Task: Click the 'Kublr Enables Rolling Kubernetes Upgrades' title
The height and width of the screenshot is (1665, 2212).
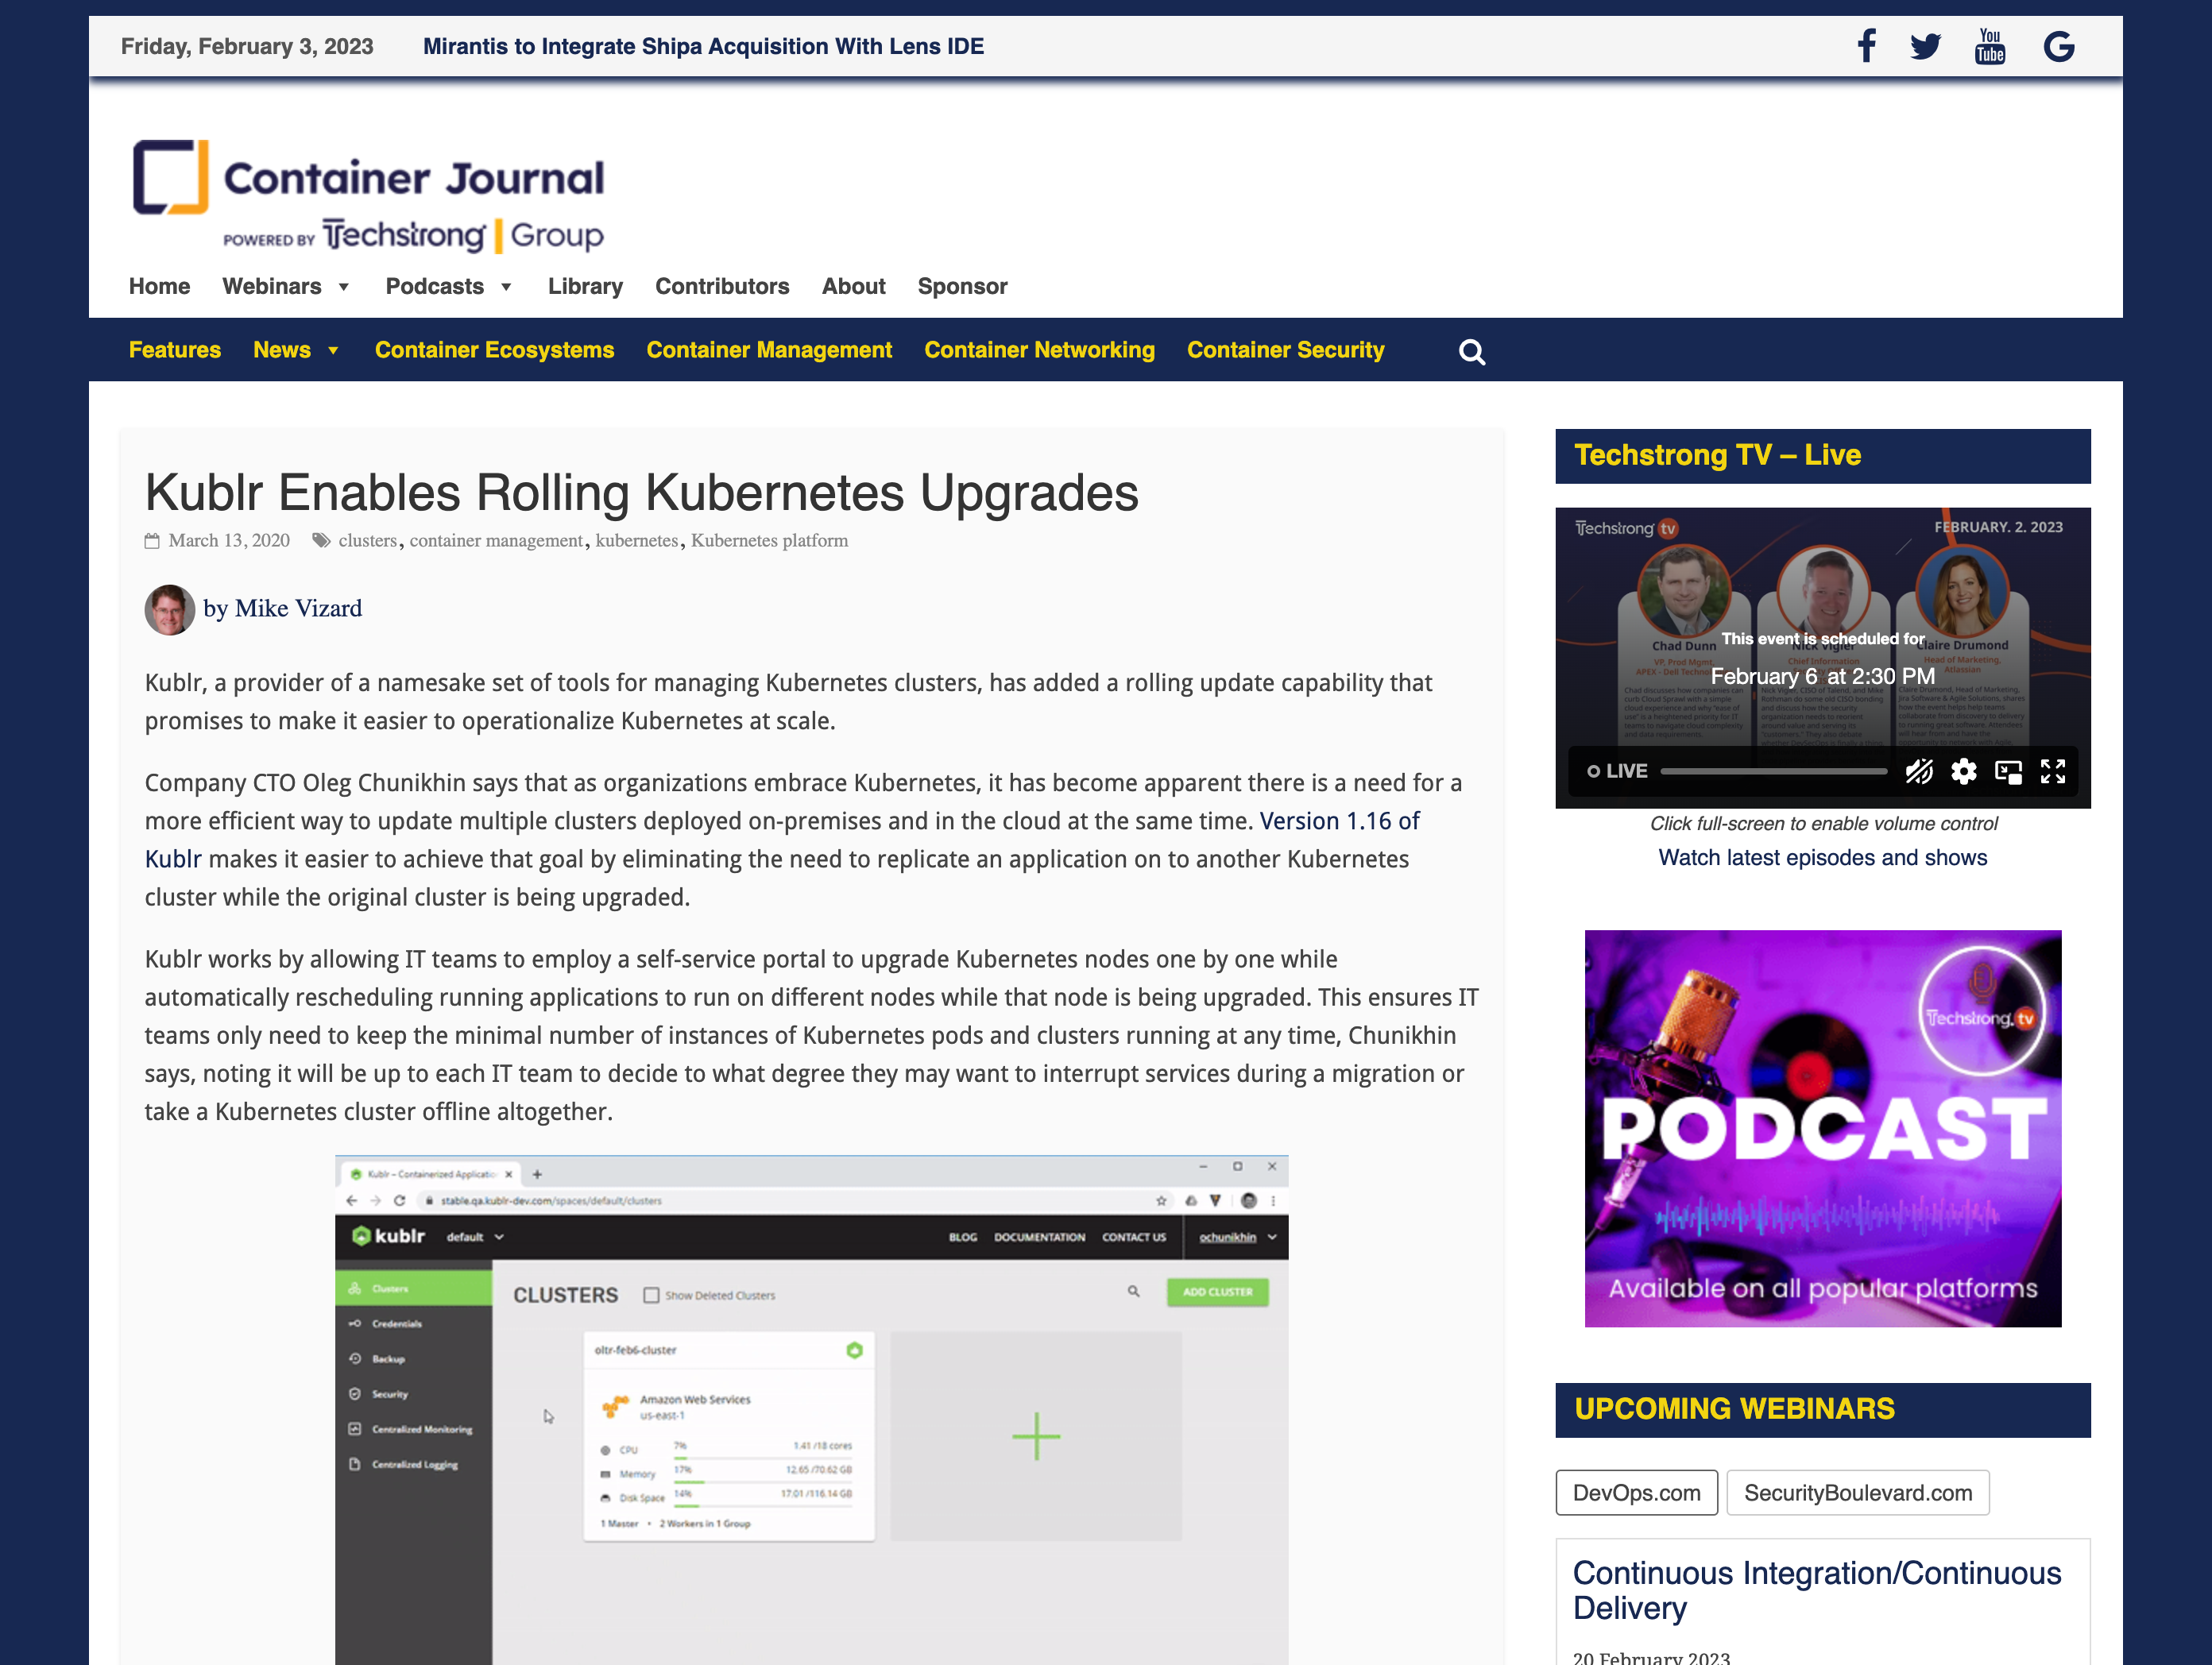Action: coord(642,493)
